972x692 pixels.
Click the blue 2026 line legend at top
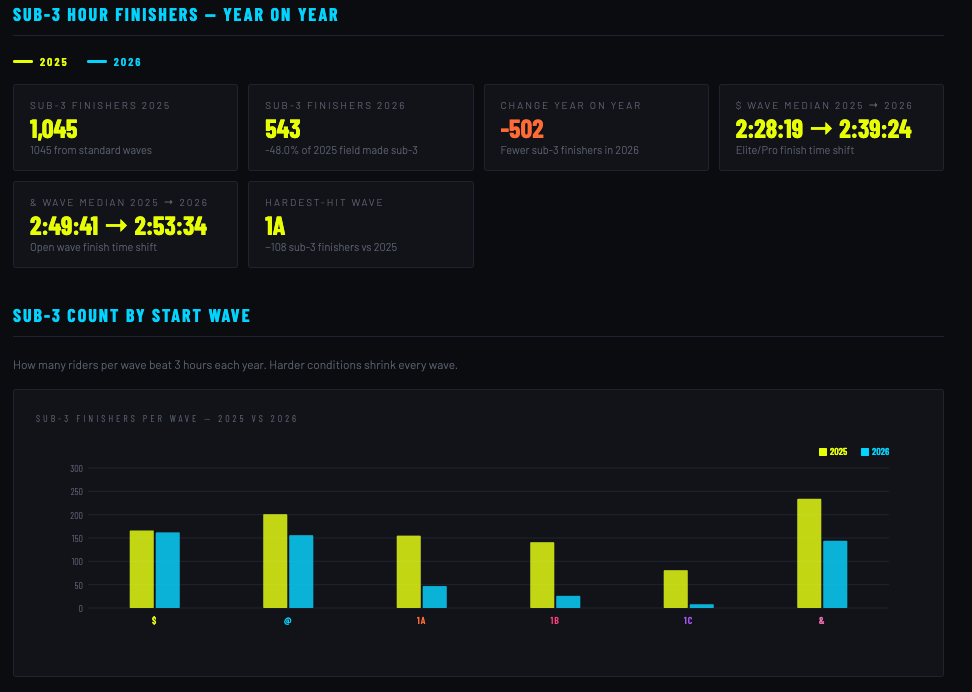pyautogui.click(x=115, y=62)
